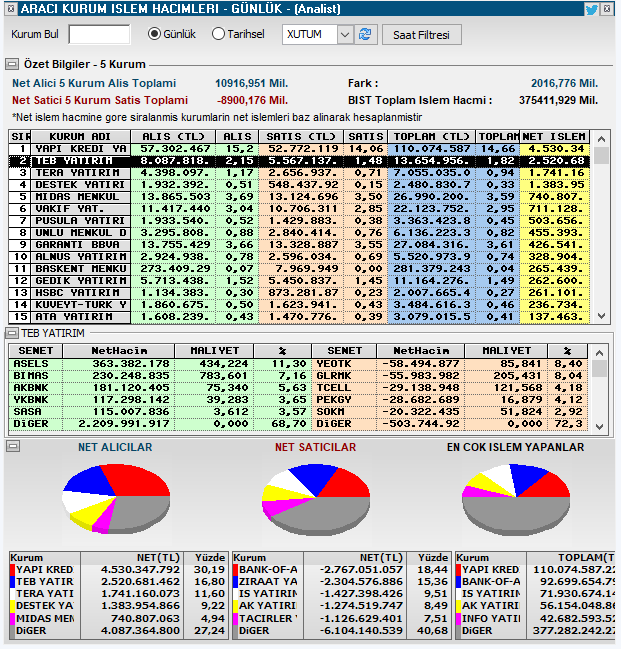
Task: Select the PUSULA YATIRI row
Action: 298,221
